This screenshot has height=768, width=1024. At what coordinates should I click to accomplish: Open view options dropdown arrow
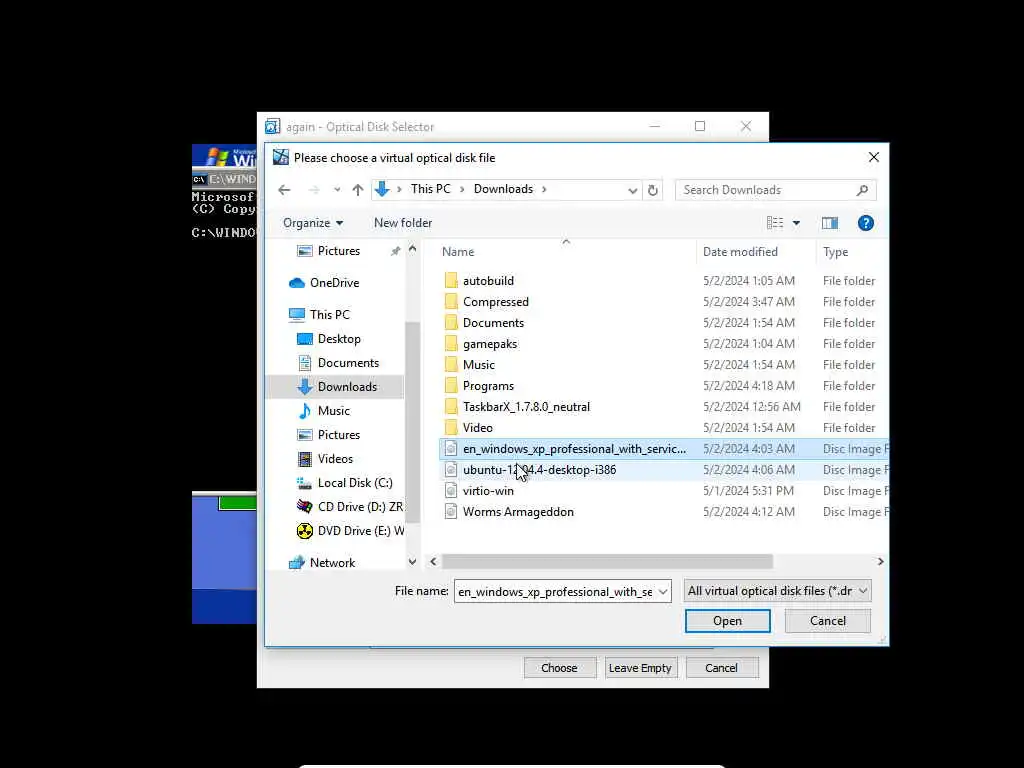pos(796,223)
